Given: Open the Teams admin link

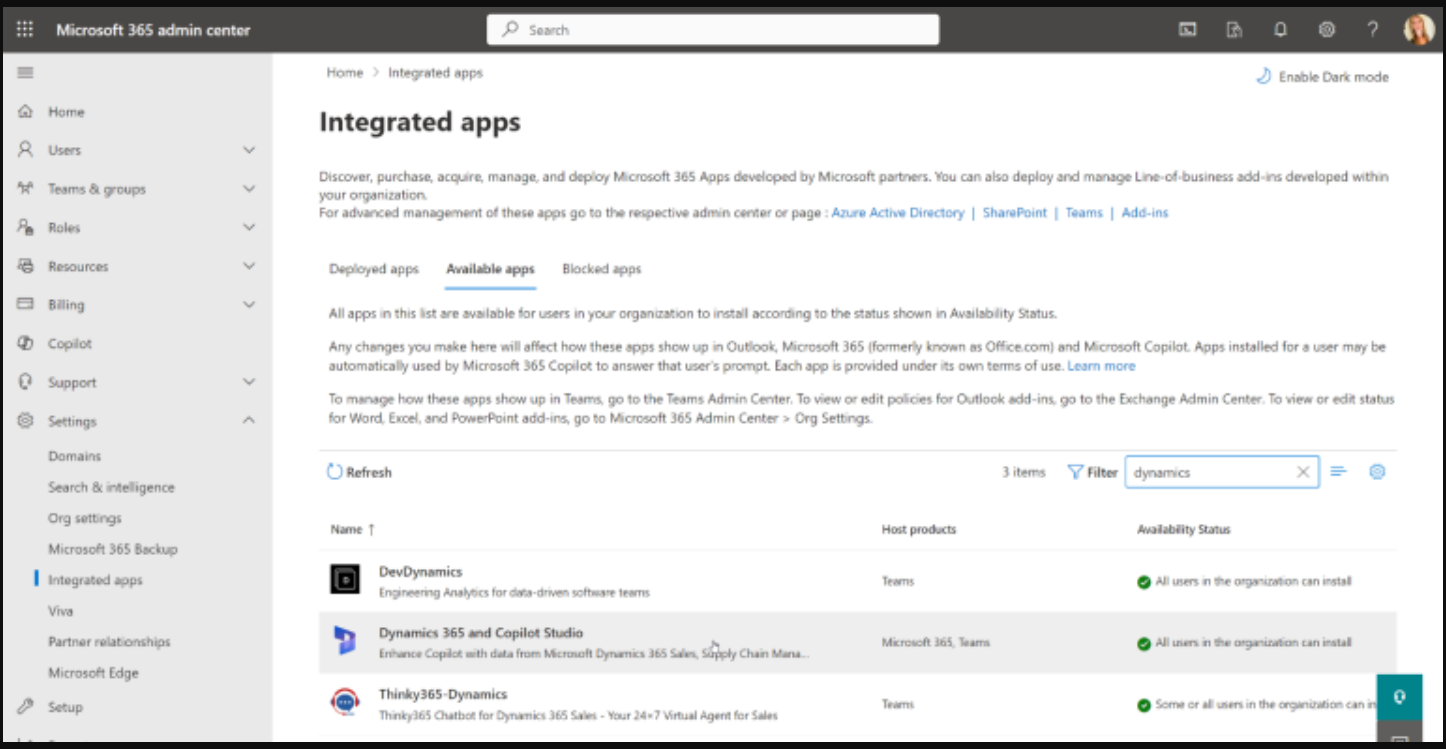Looking at the screenshot, I should click(1084, 213).
